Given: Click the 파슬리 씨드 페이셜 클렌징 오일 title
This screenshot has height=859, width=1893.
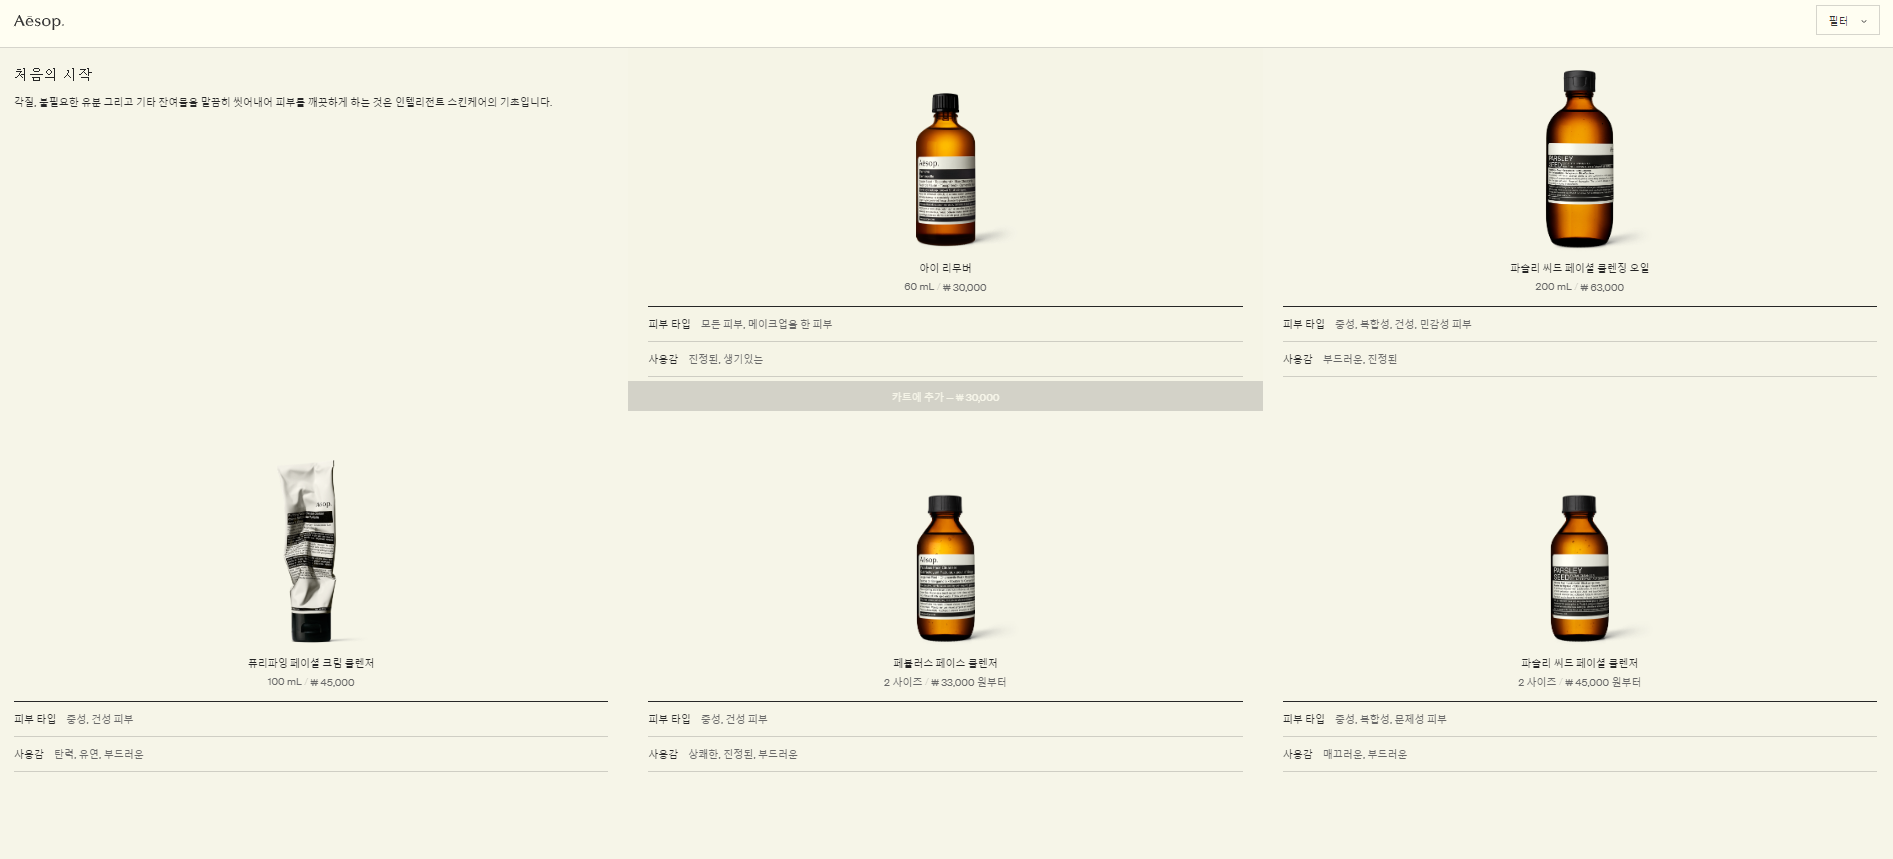Looking at the screenshot, I should tap(1579, 268).
